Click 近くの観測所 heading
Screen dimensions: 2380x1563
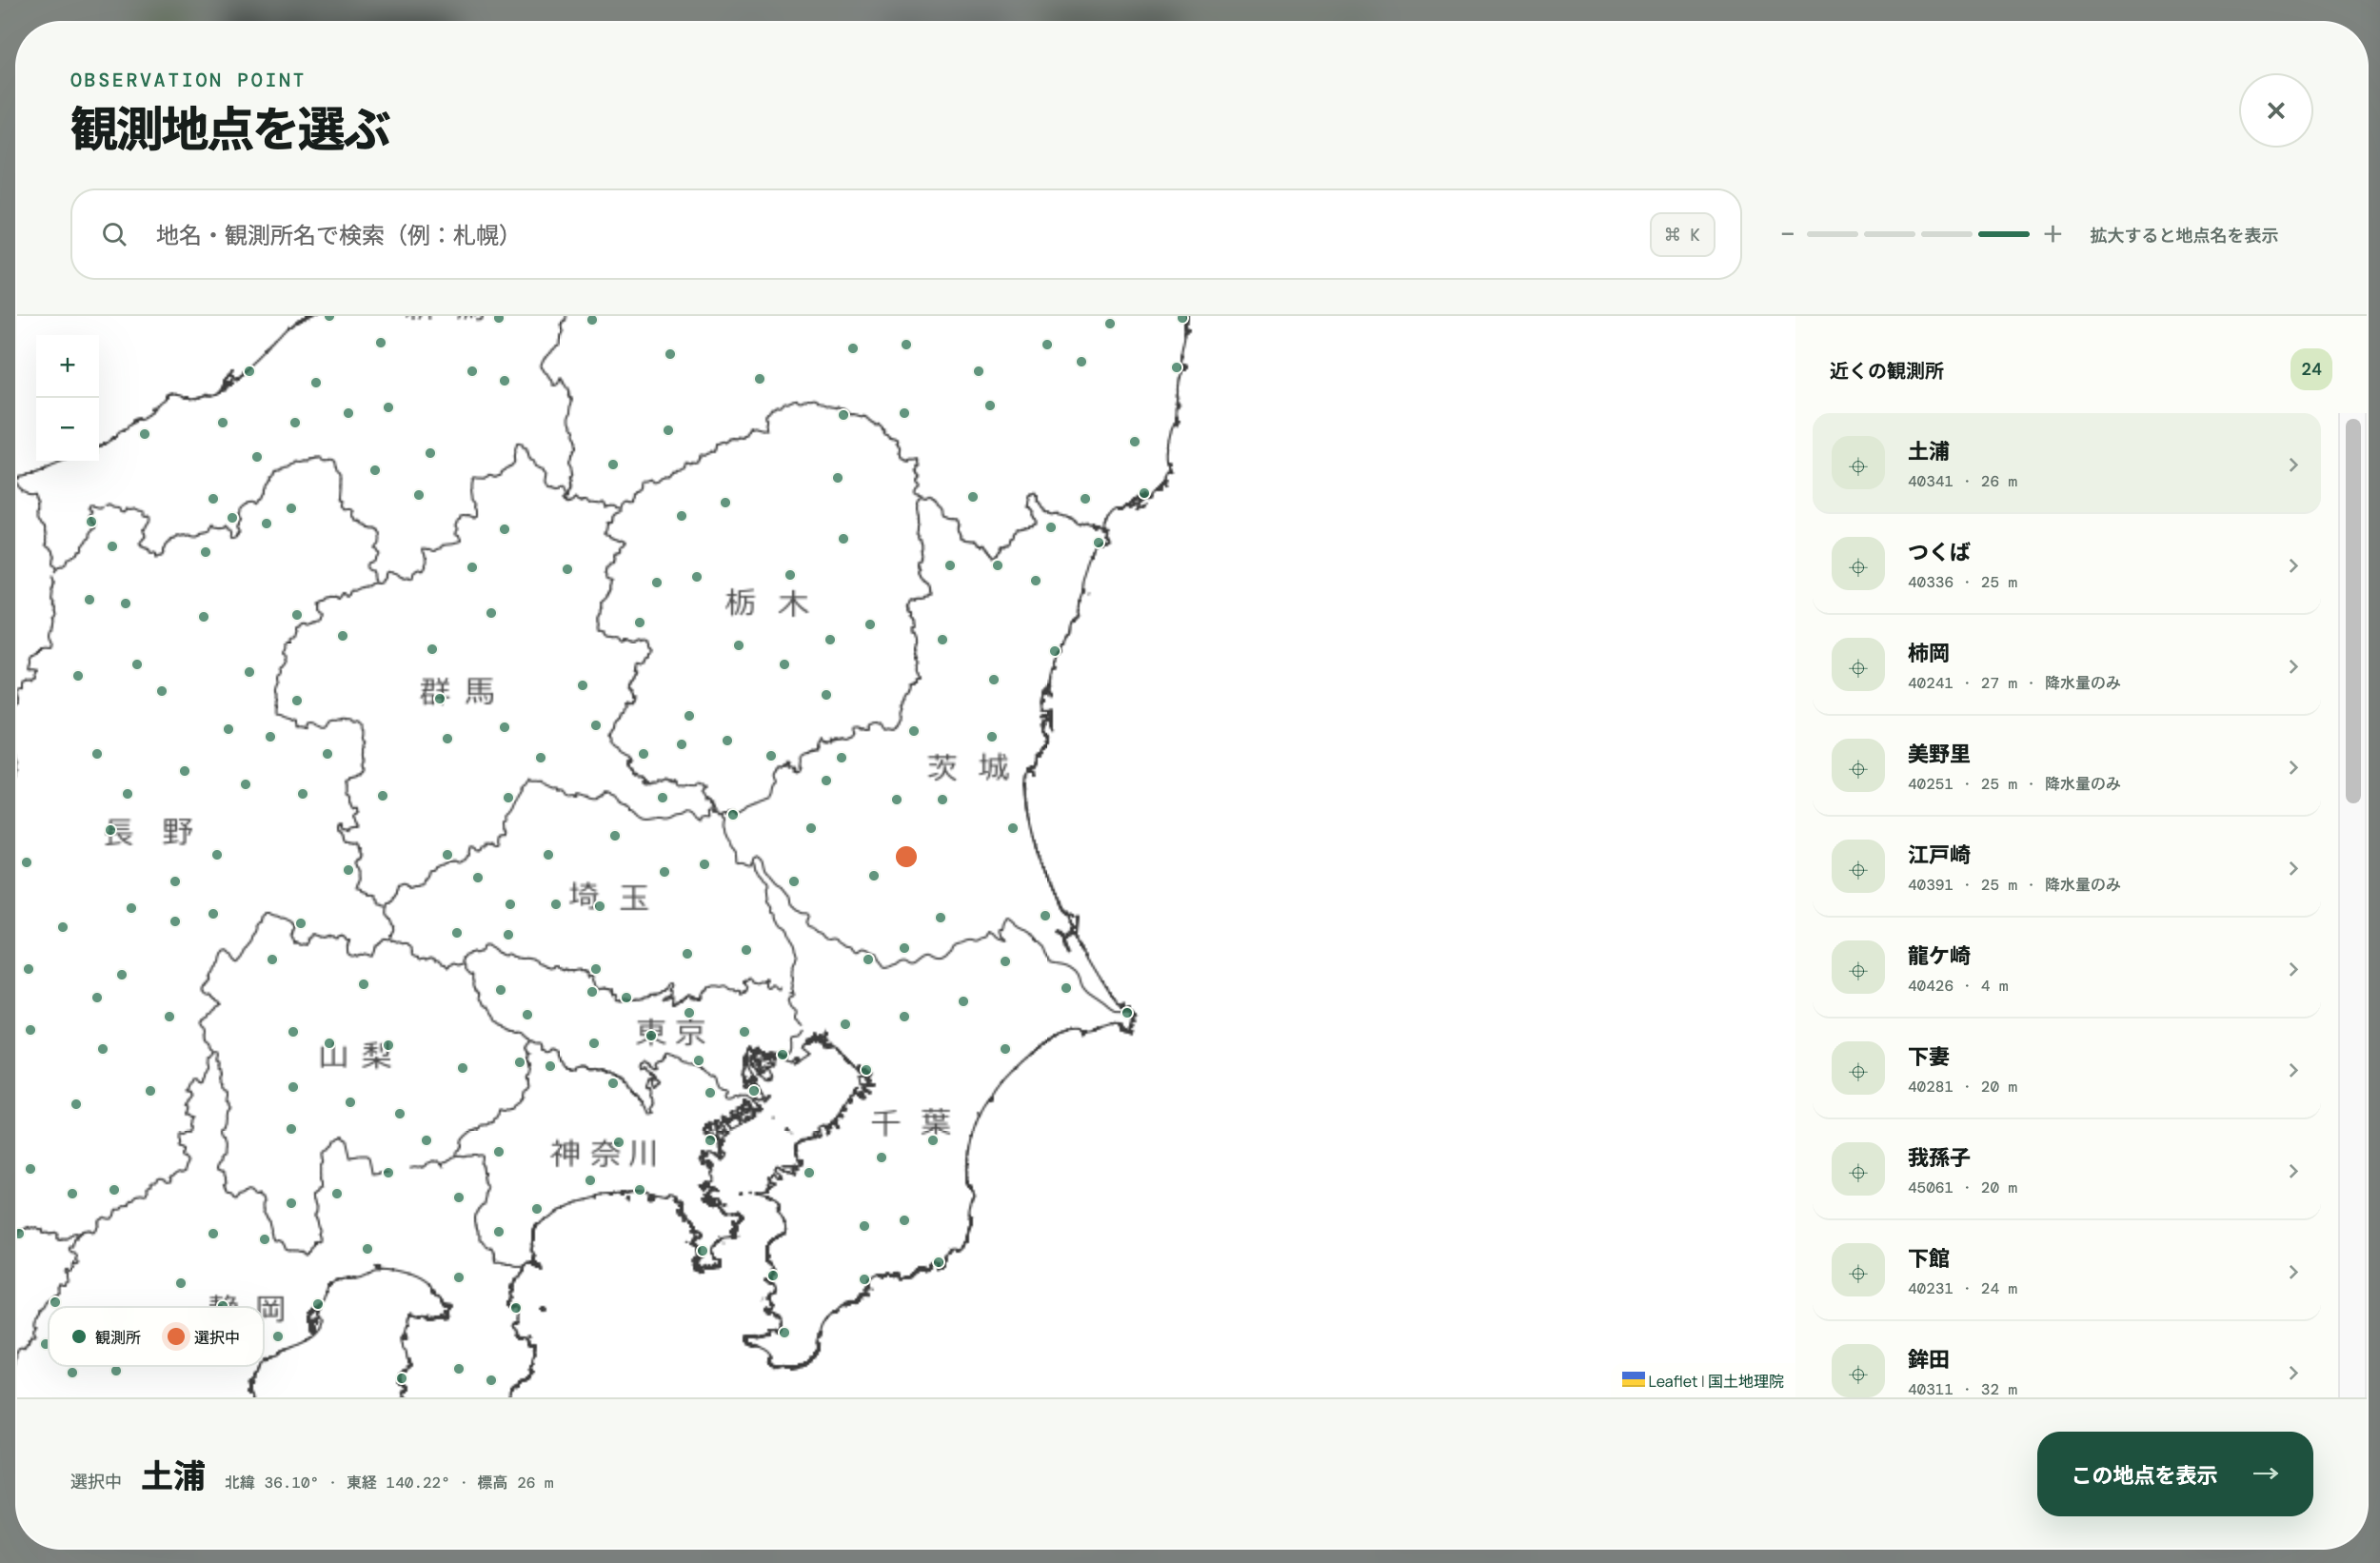(x=1886, y=371)
